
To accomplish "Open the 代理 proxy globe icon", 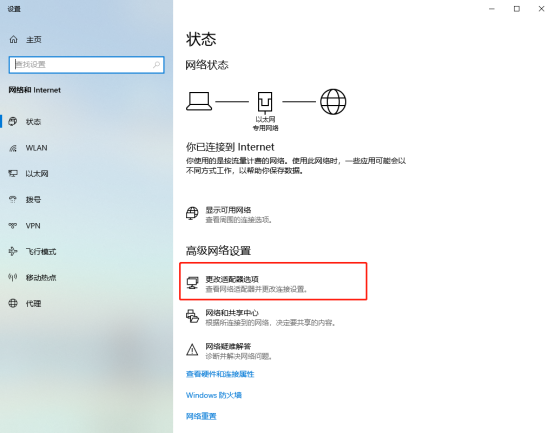I will (13, 303).
